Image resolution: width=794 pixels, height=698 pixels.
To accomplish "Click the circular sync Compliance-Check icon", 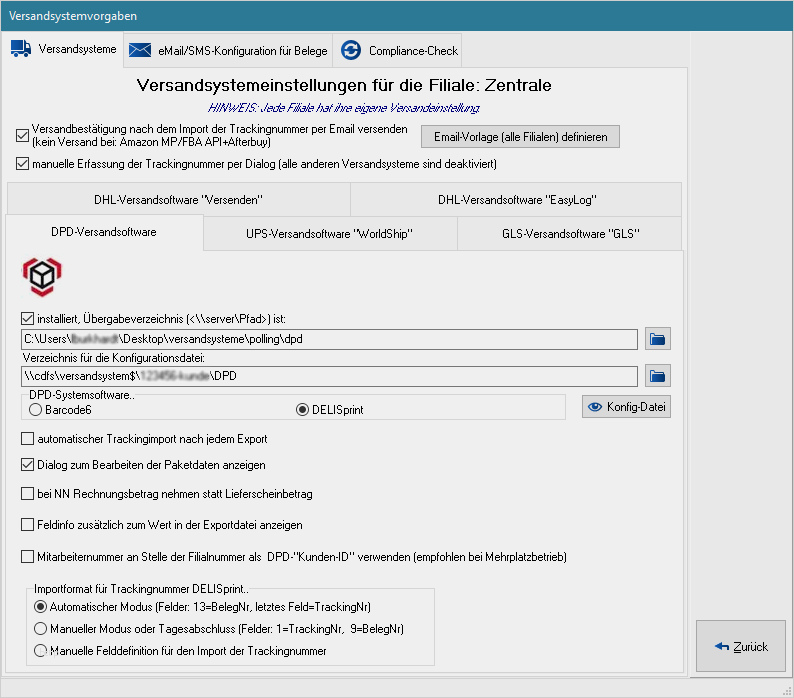I will point(351,50).
